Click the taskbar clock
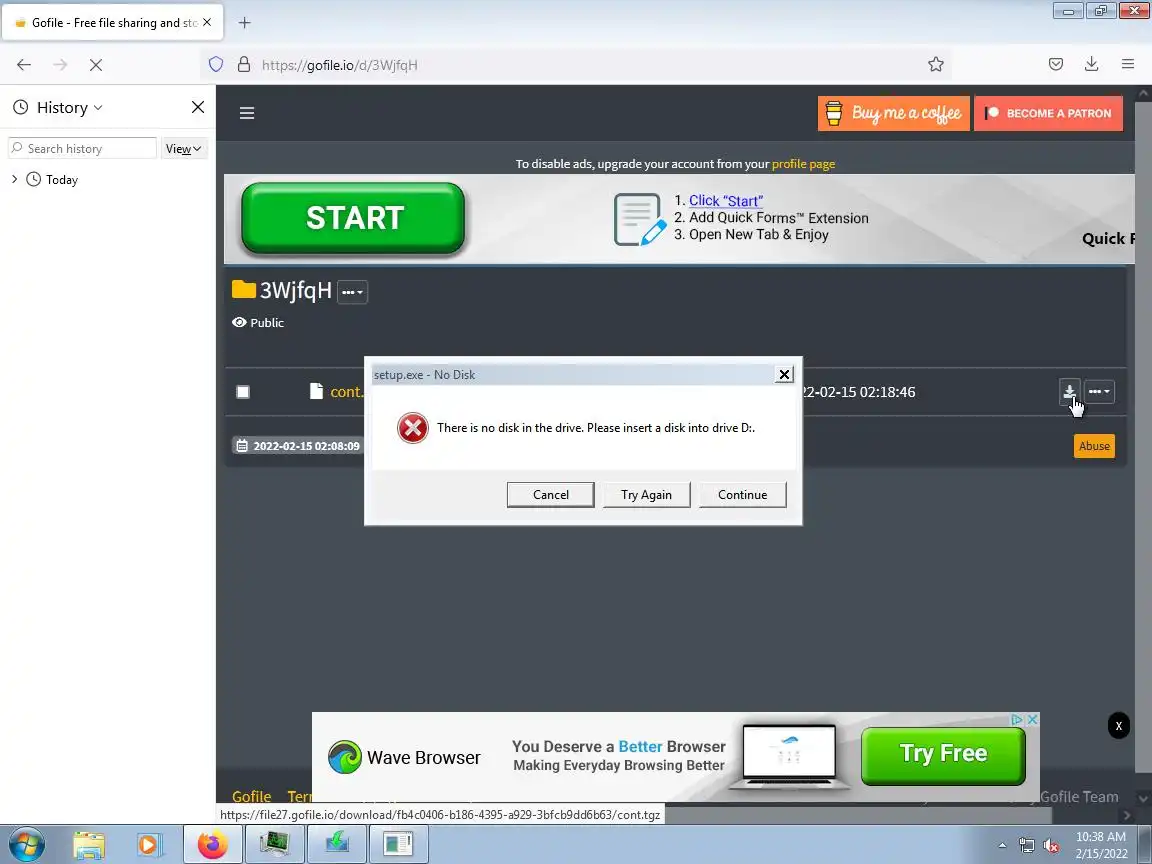Image resolution: width=1152 pixels, height=864 pixels. tap(1101, 845)
